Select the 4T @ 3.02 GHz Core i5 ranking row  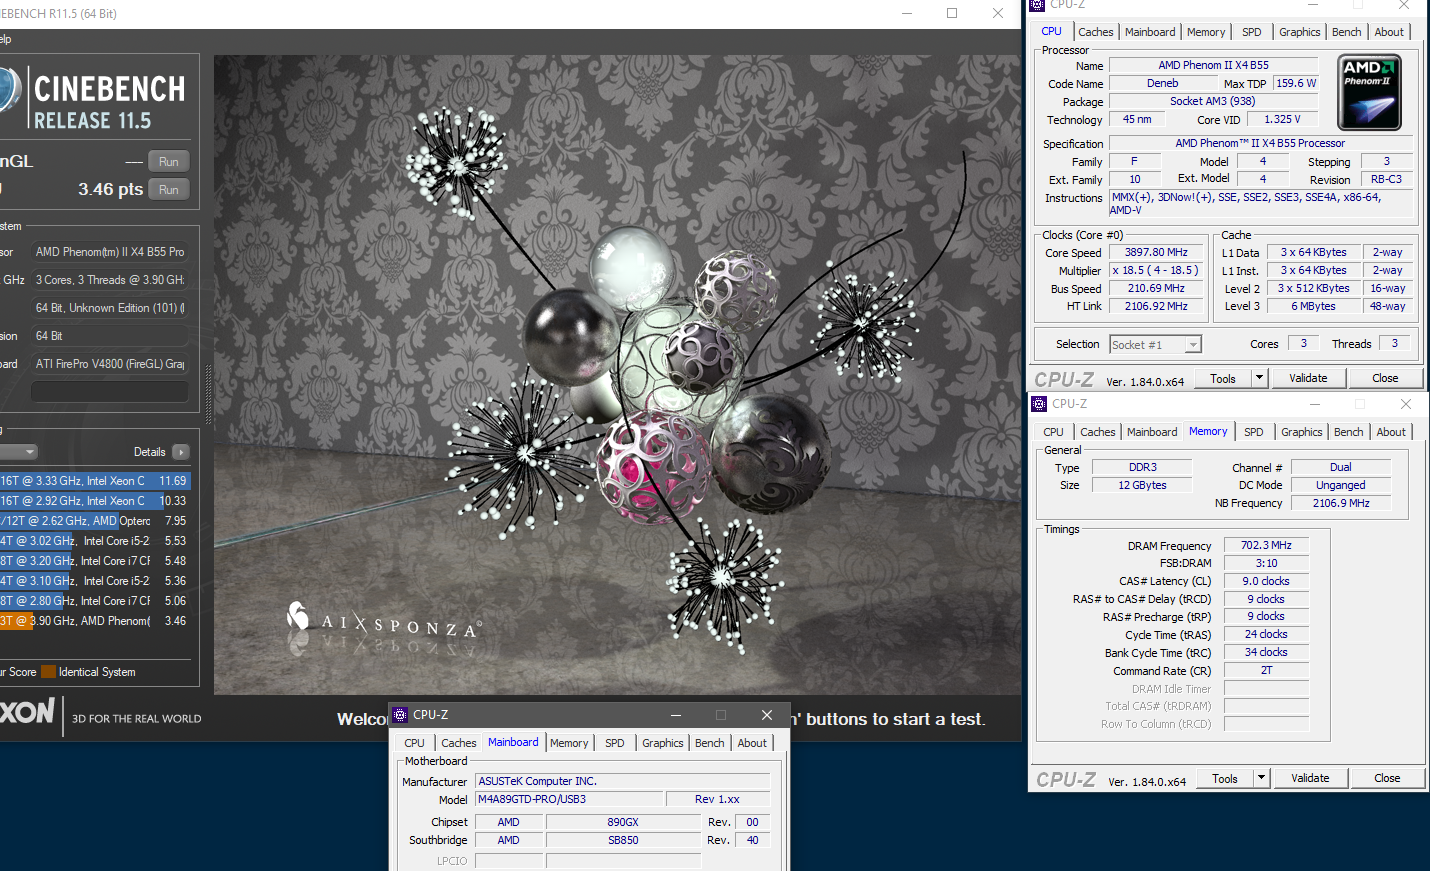click(94, 541)
